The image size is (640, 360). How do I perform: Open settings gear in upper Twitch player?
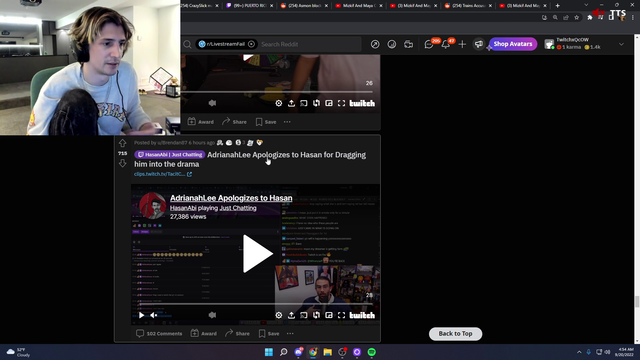click(279, 103)
